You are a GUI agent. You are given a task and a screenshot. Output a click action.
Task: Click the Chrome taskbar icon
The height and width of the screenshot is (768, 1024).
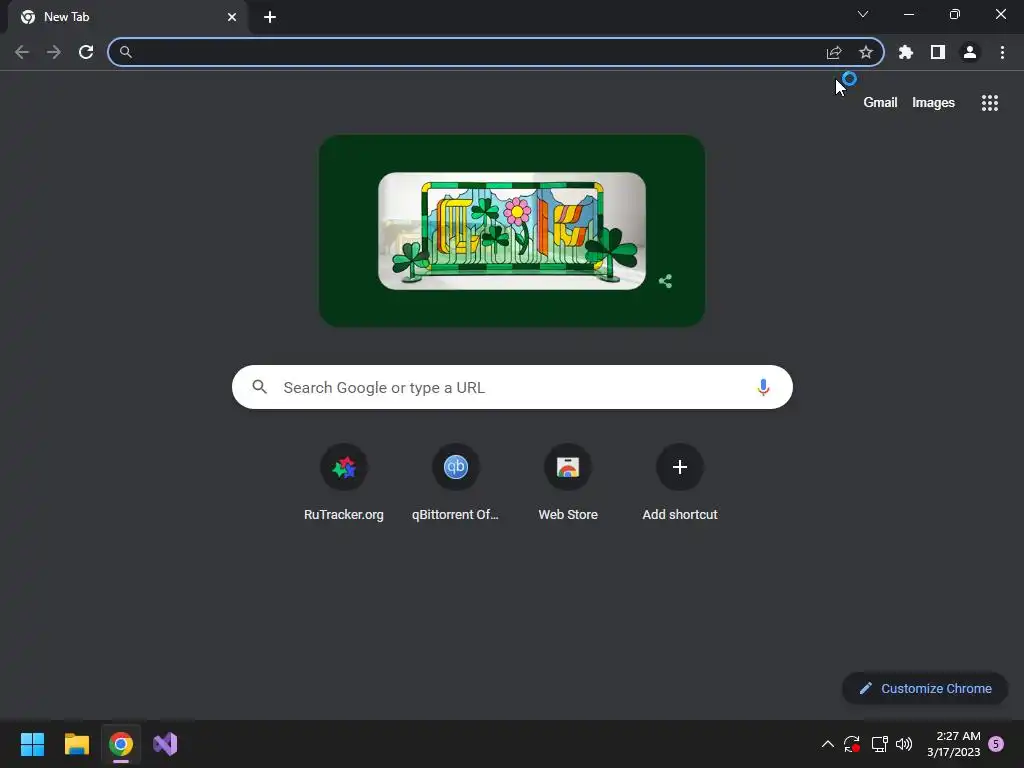[x=121, y=744]
